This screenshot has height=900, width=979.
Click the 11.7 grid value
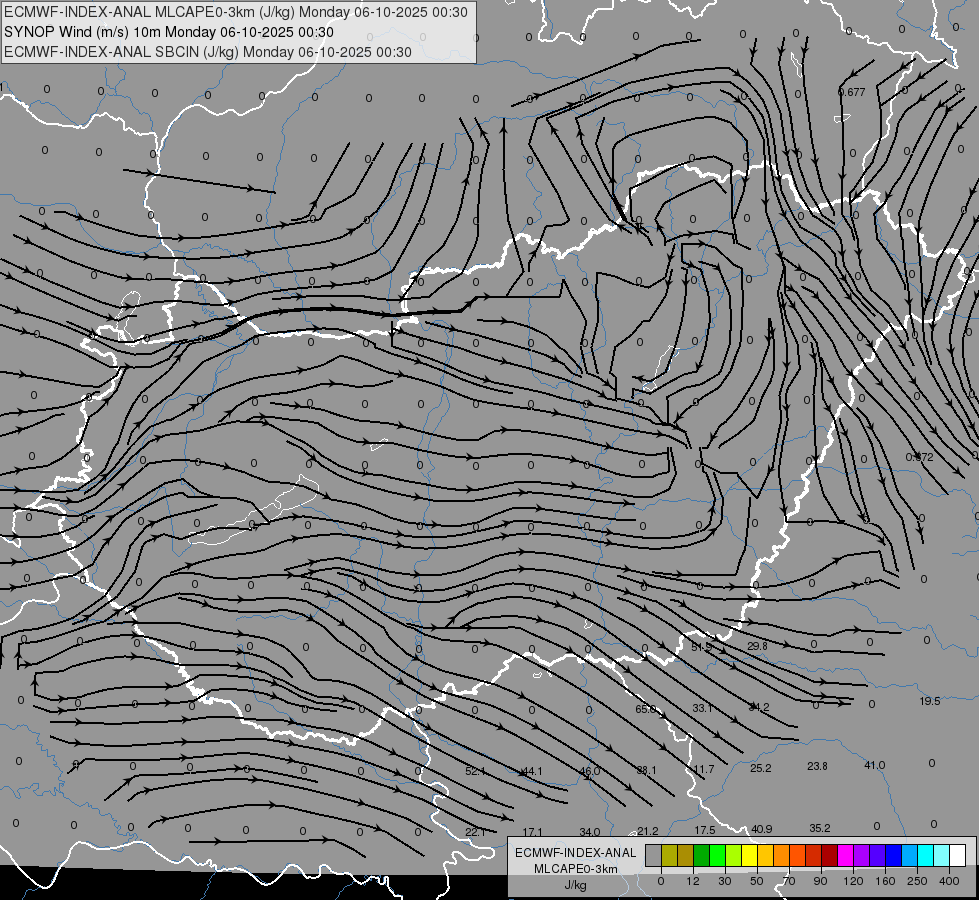pyautogui.click(x=704, y=769)
